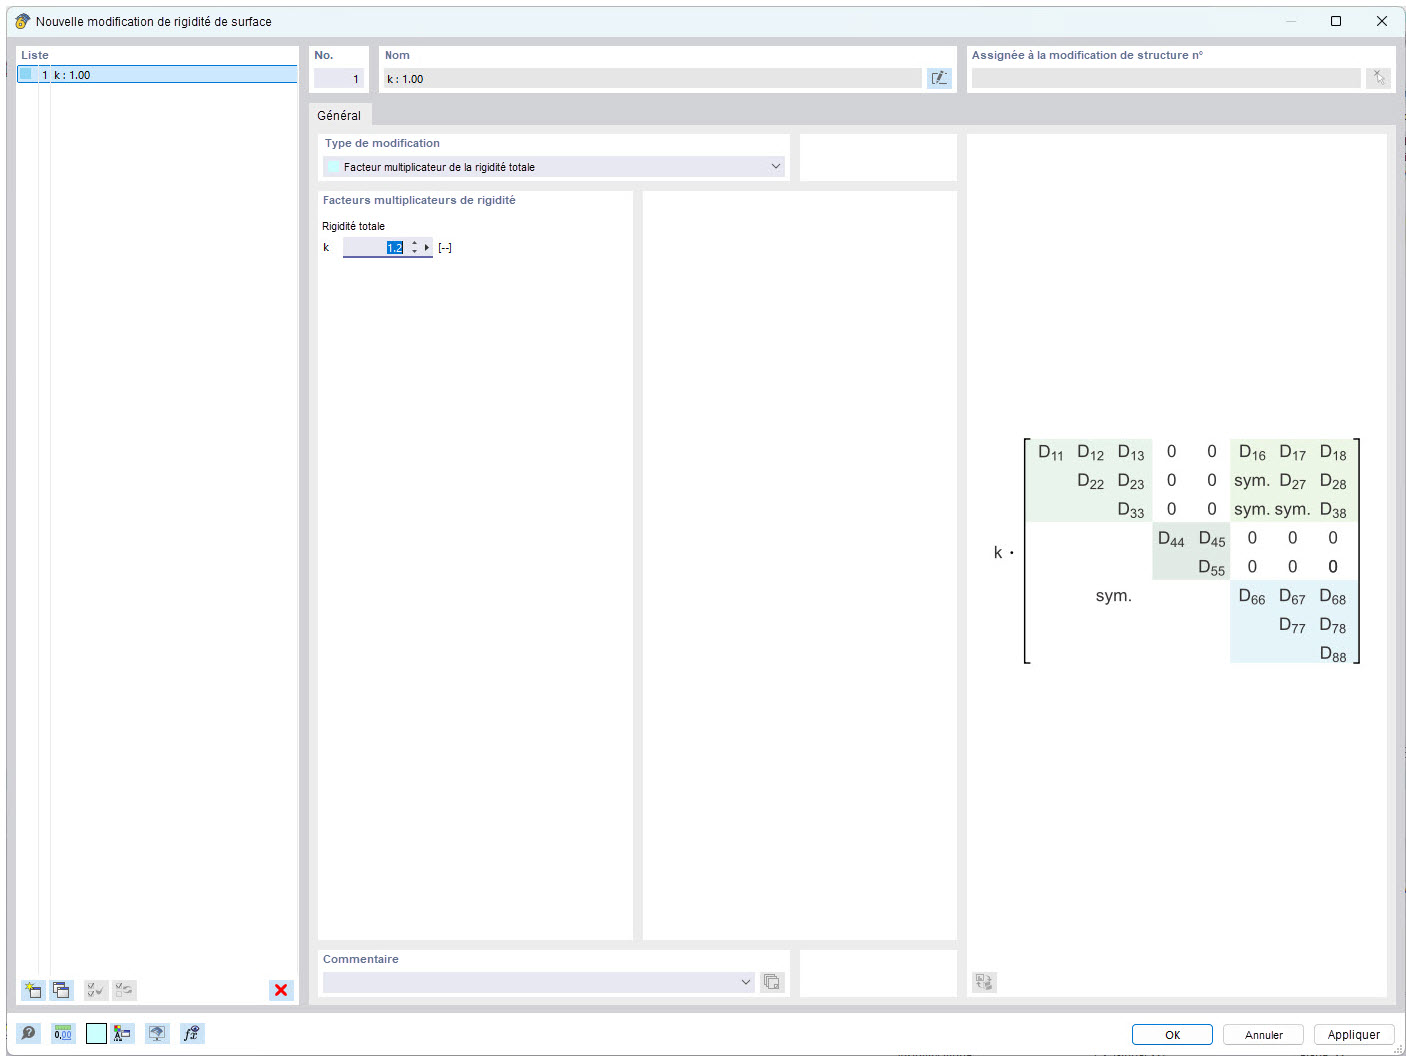Increase k value with the spin-up arrow
This screenshot has height=1056, width=1406.
pos(415,243)
